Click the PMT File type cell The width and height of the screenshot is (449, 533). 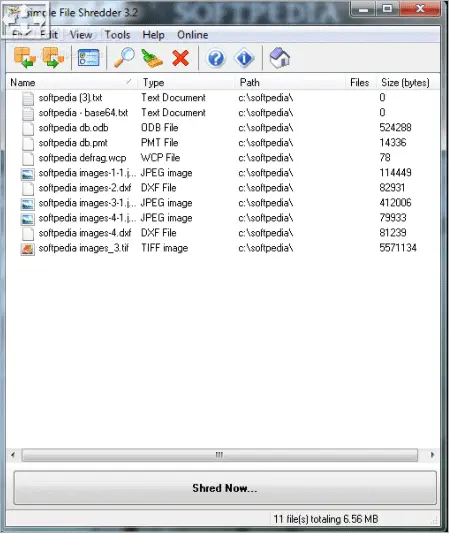160,143
